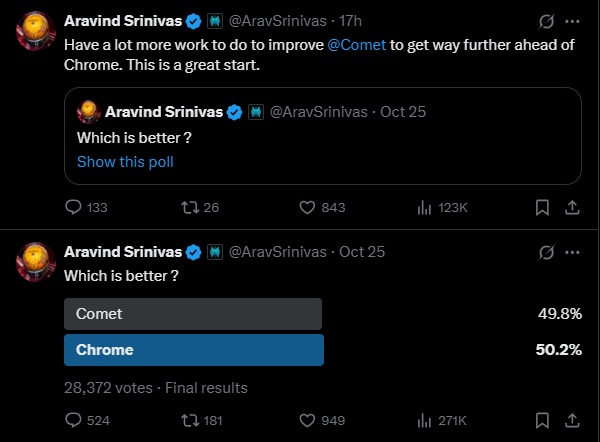
Task: Click the "Show this poll" link
Action: tap(125, 162)
